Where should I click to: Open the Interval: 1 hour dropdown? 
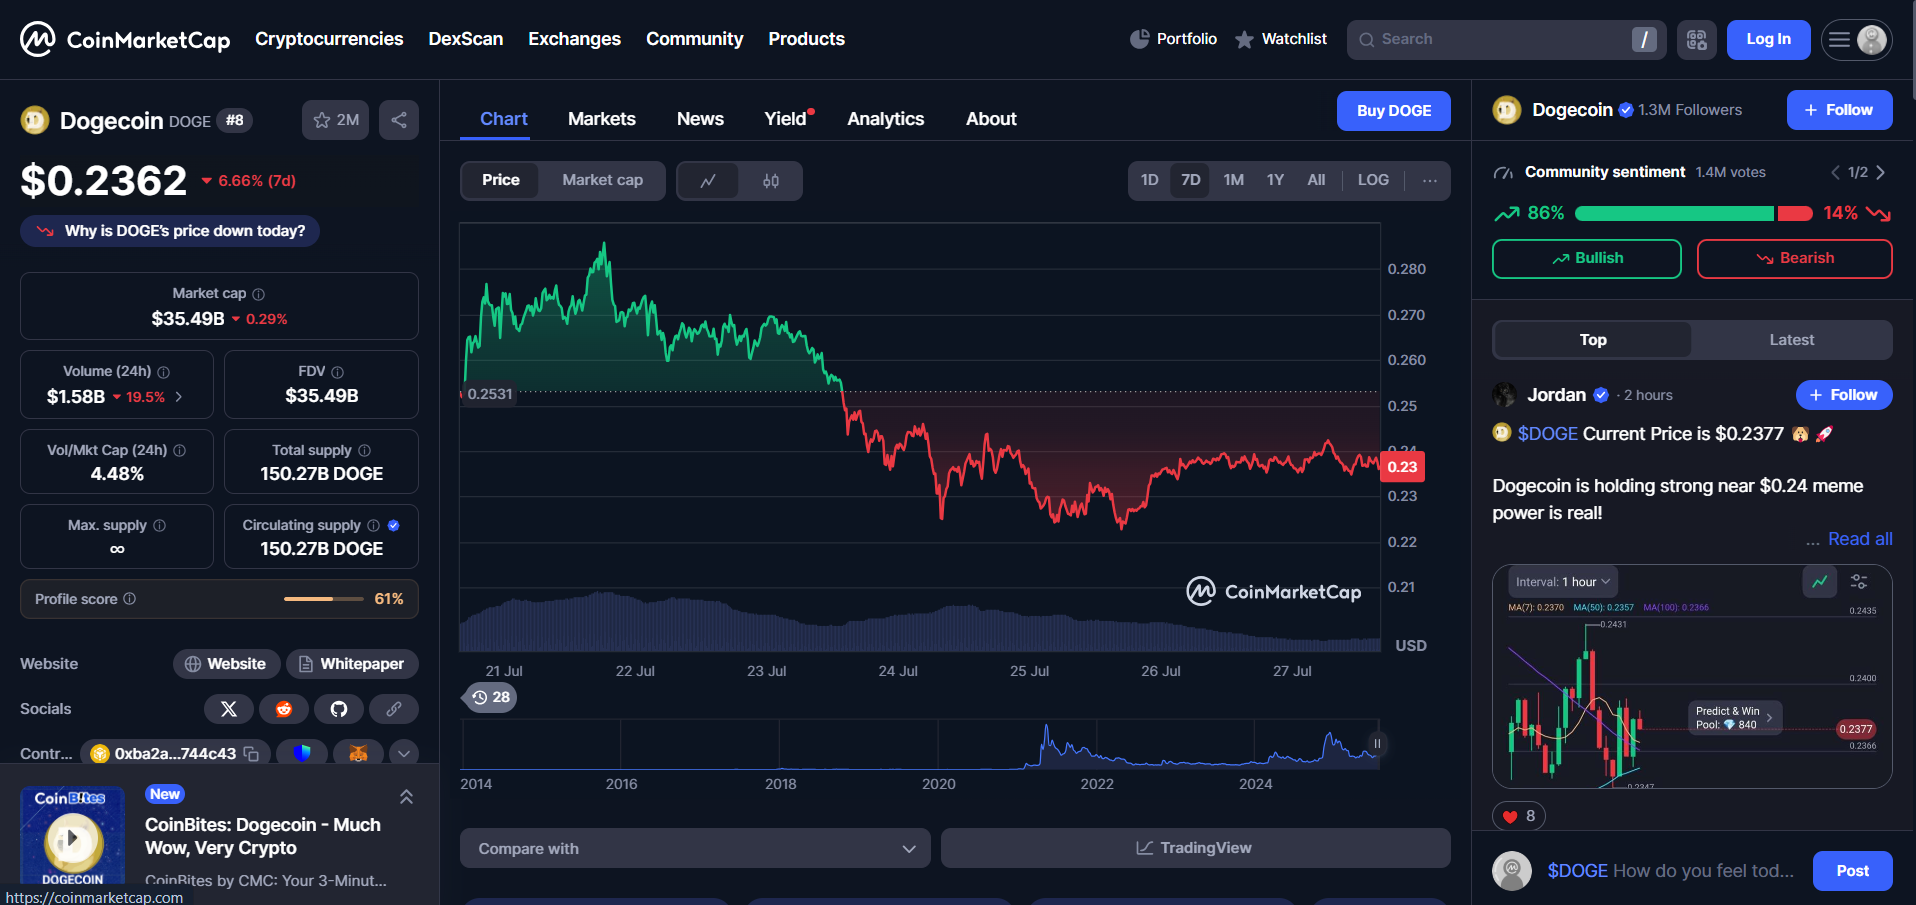tap(1563, 582)
